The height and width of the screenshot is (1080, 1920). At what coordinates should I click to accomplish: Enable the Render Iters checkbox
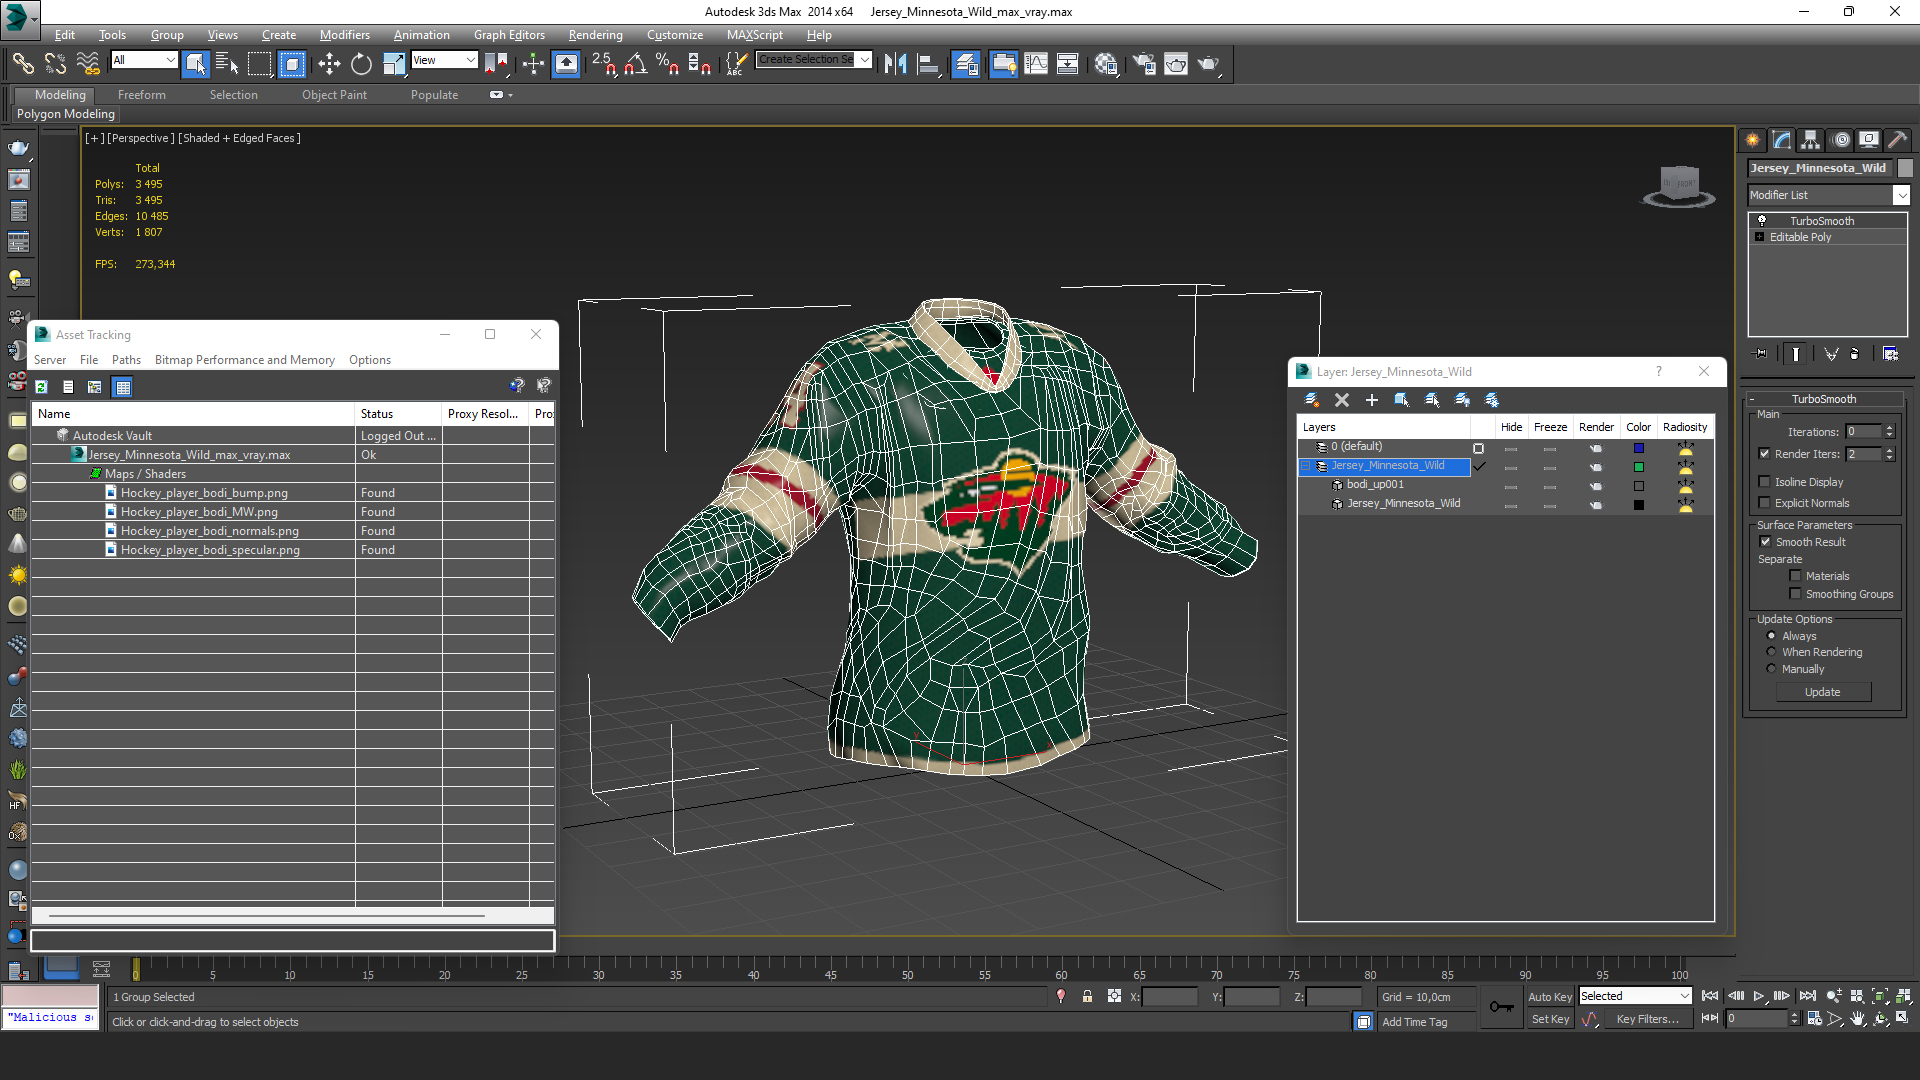click(1765, 454)
